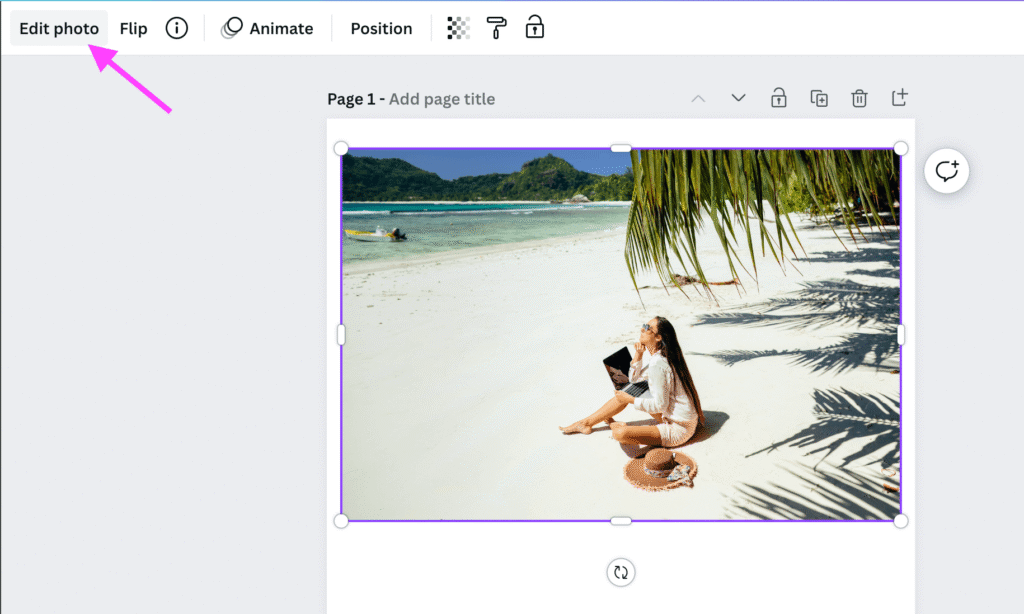Duplicate the page
Viewport: 1024px width, 614px height.
[x=819, y=98]
